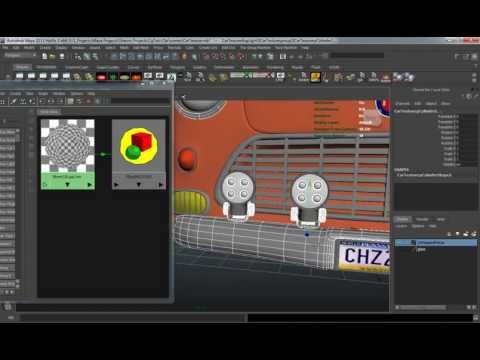Toggle the select handles mask icon
This screenshot has height=360, width=480.
click(x=114, y=56)
